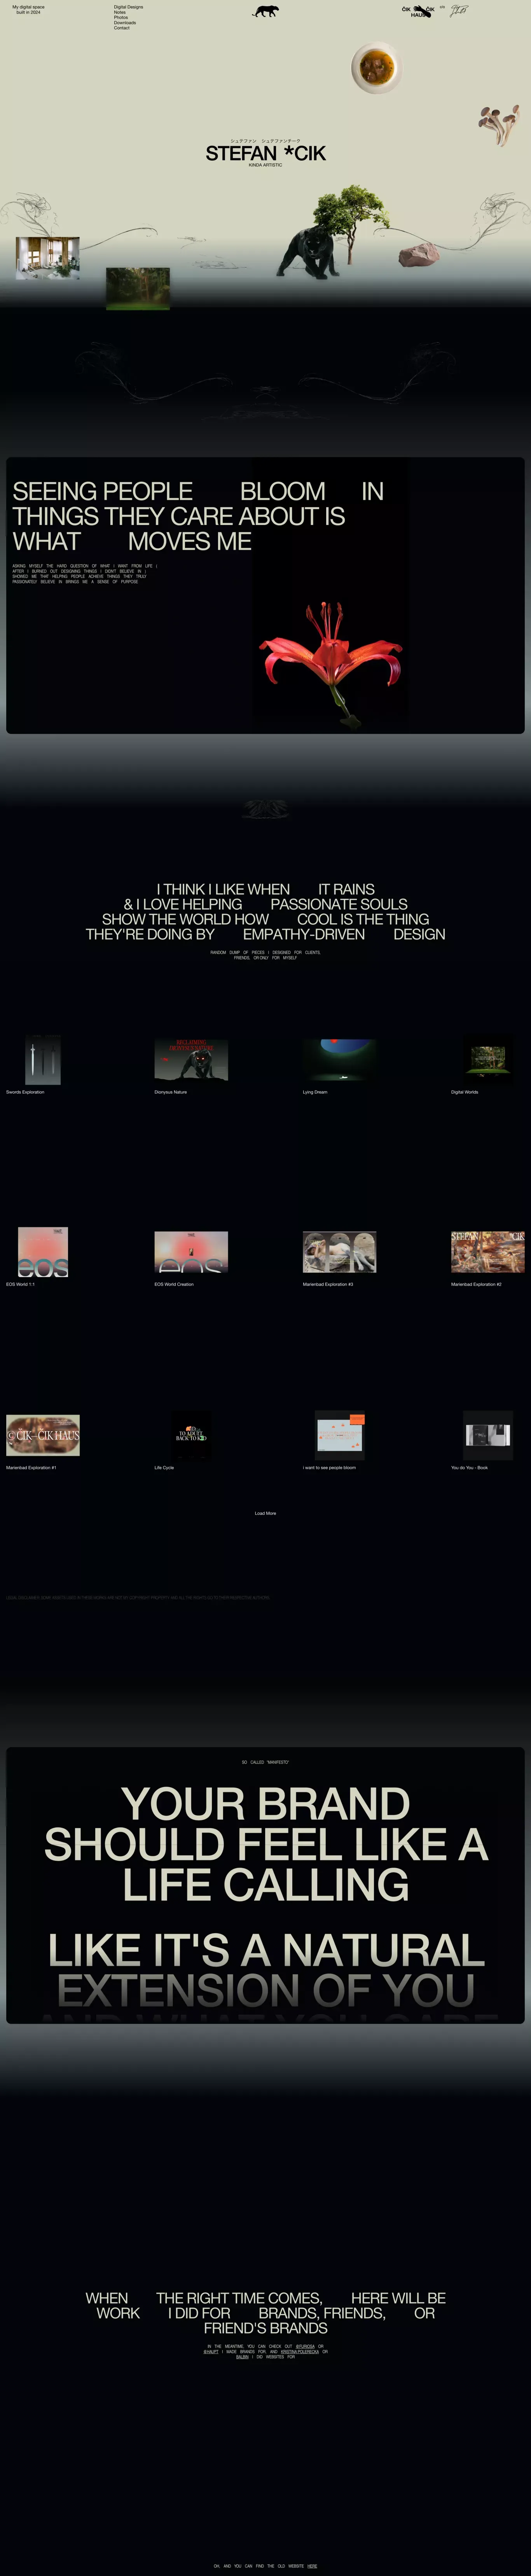The image size is (531, 2576).
Task: Click the SO CALLED "MANIFESTO" label
Action: [x=265, y=1762]
